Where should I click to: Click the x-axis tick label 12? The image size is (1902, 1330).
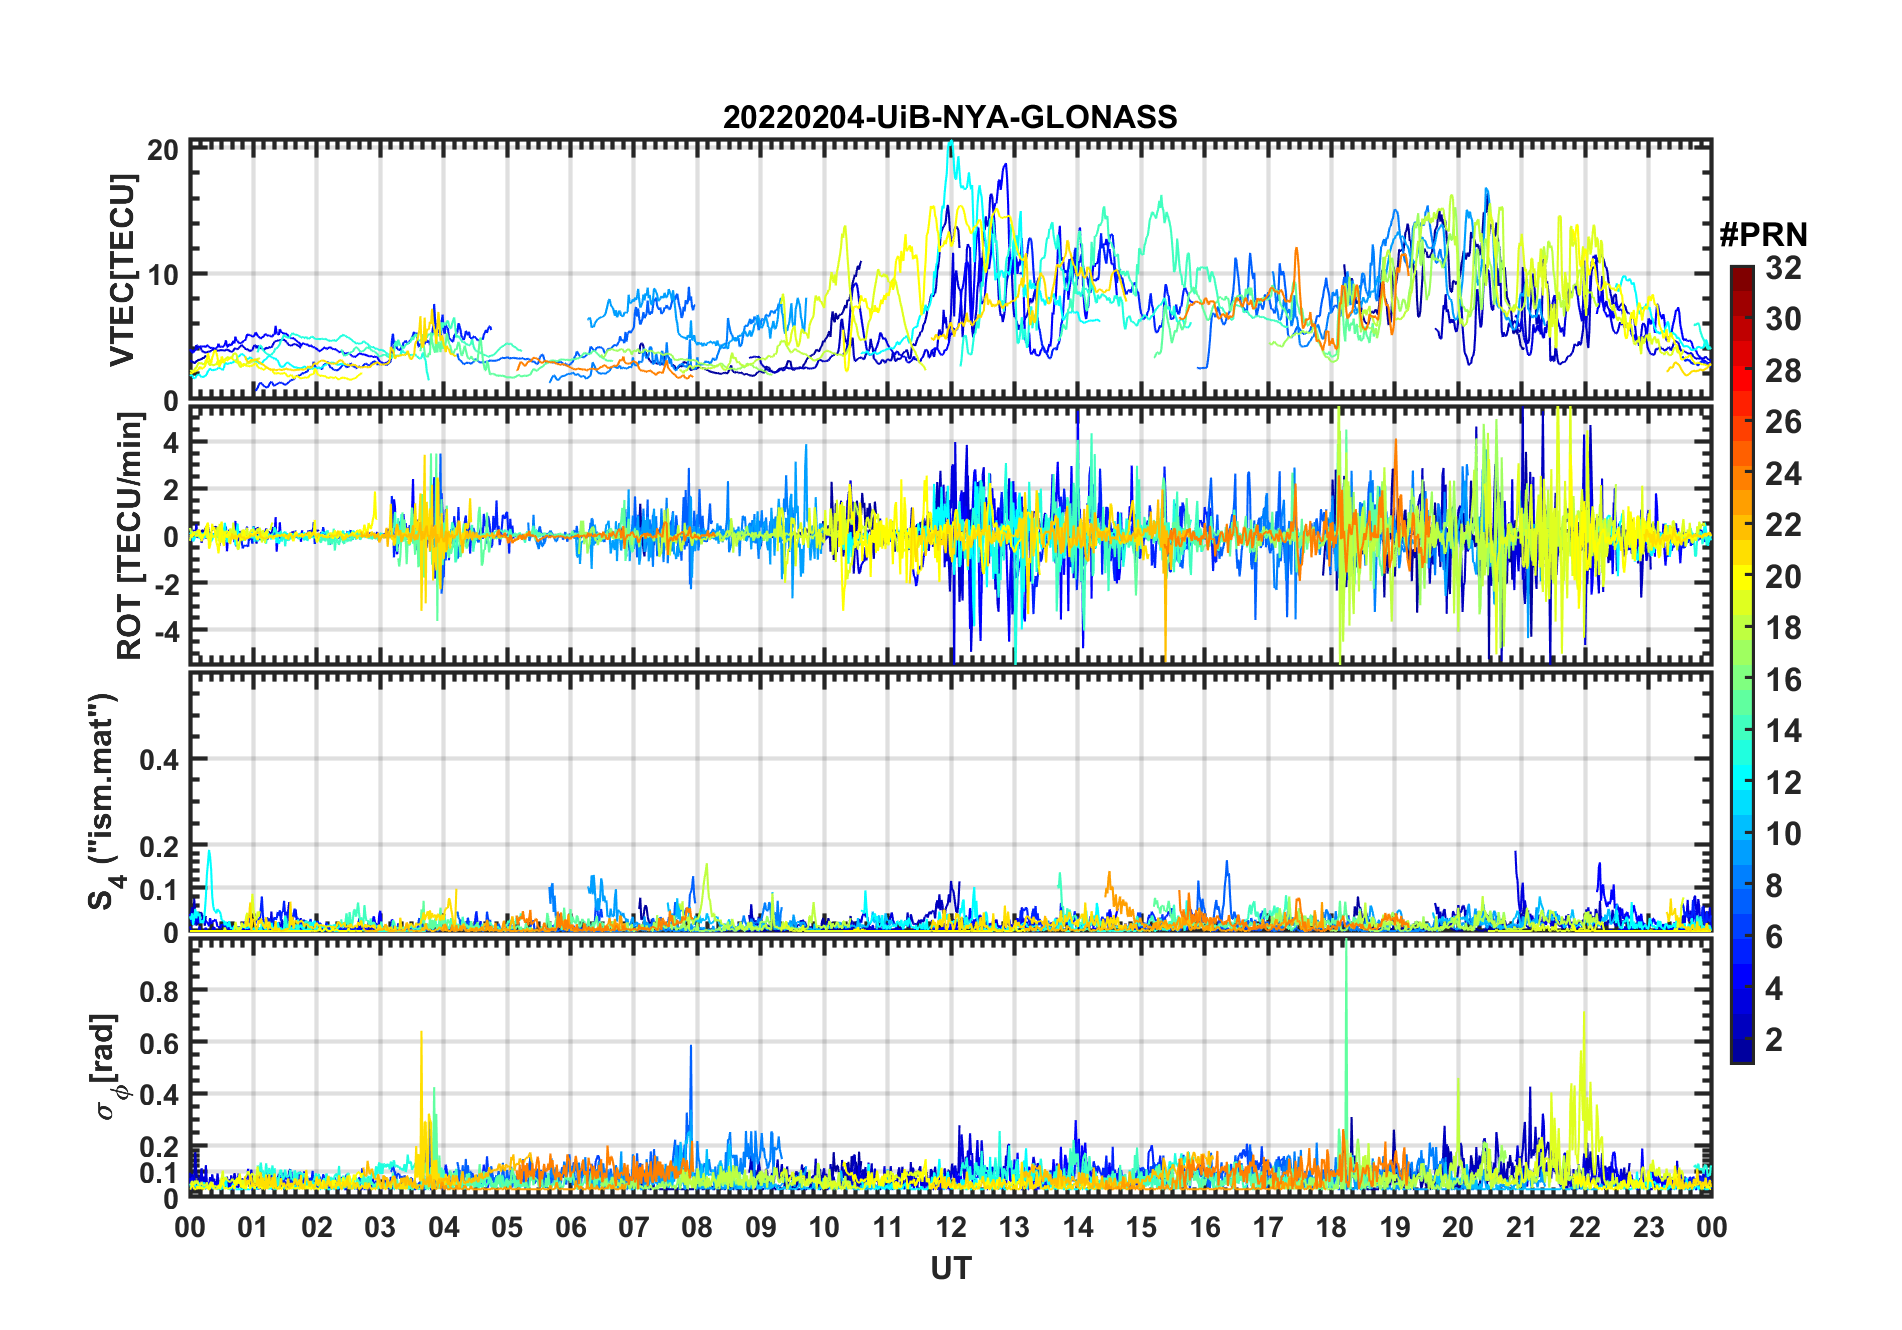pyautogui.click(x=950, y=1227)
